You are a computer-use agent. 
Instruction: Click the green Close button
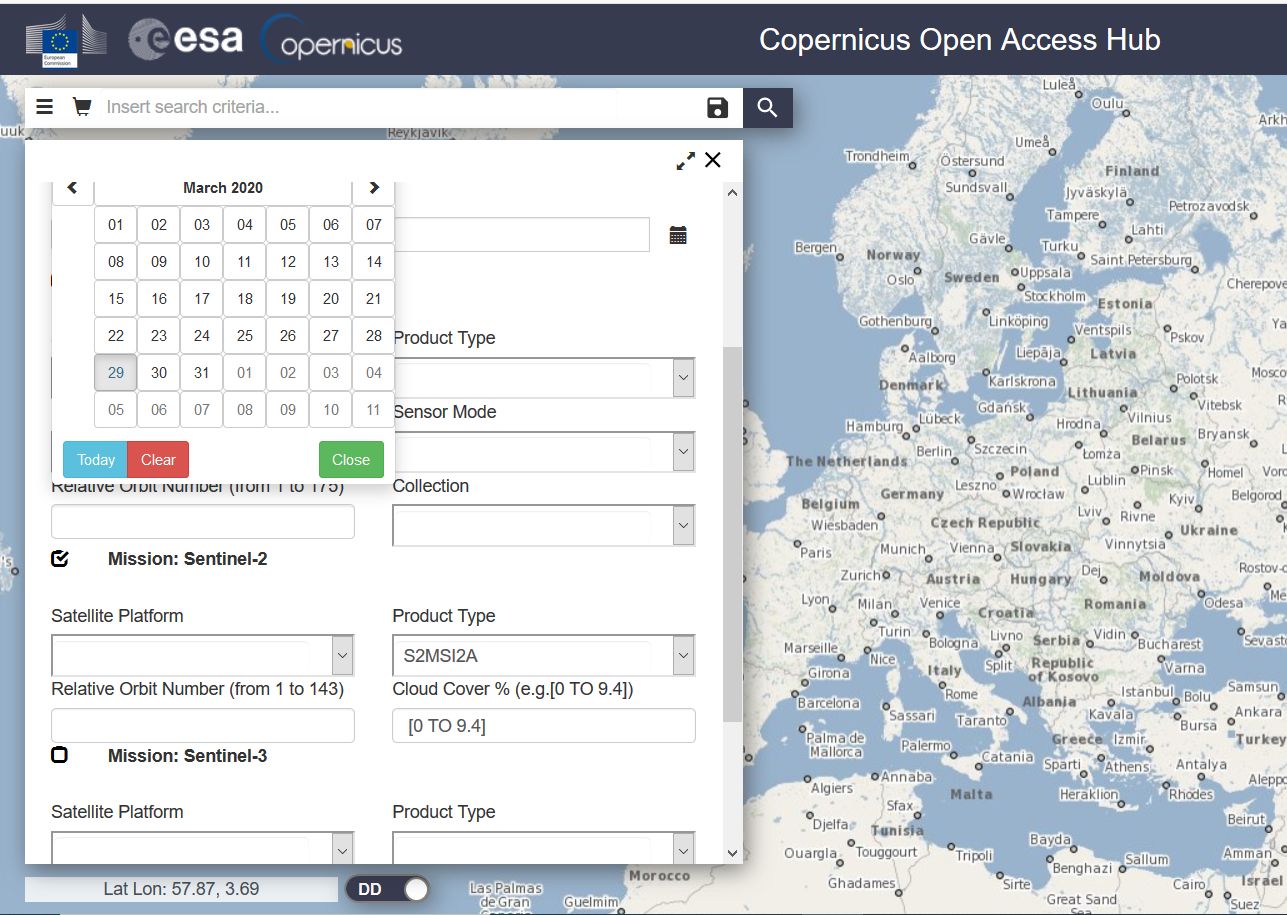click(x=351, y=460)
